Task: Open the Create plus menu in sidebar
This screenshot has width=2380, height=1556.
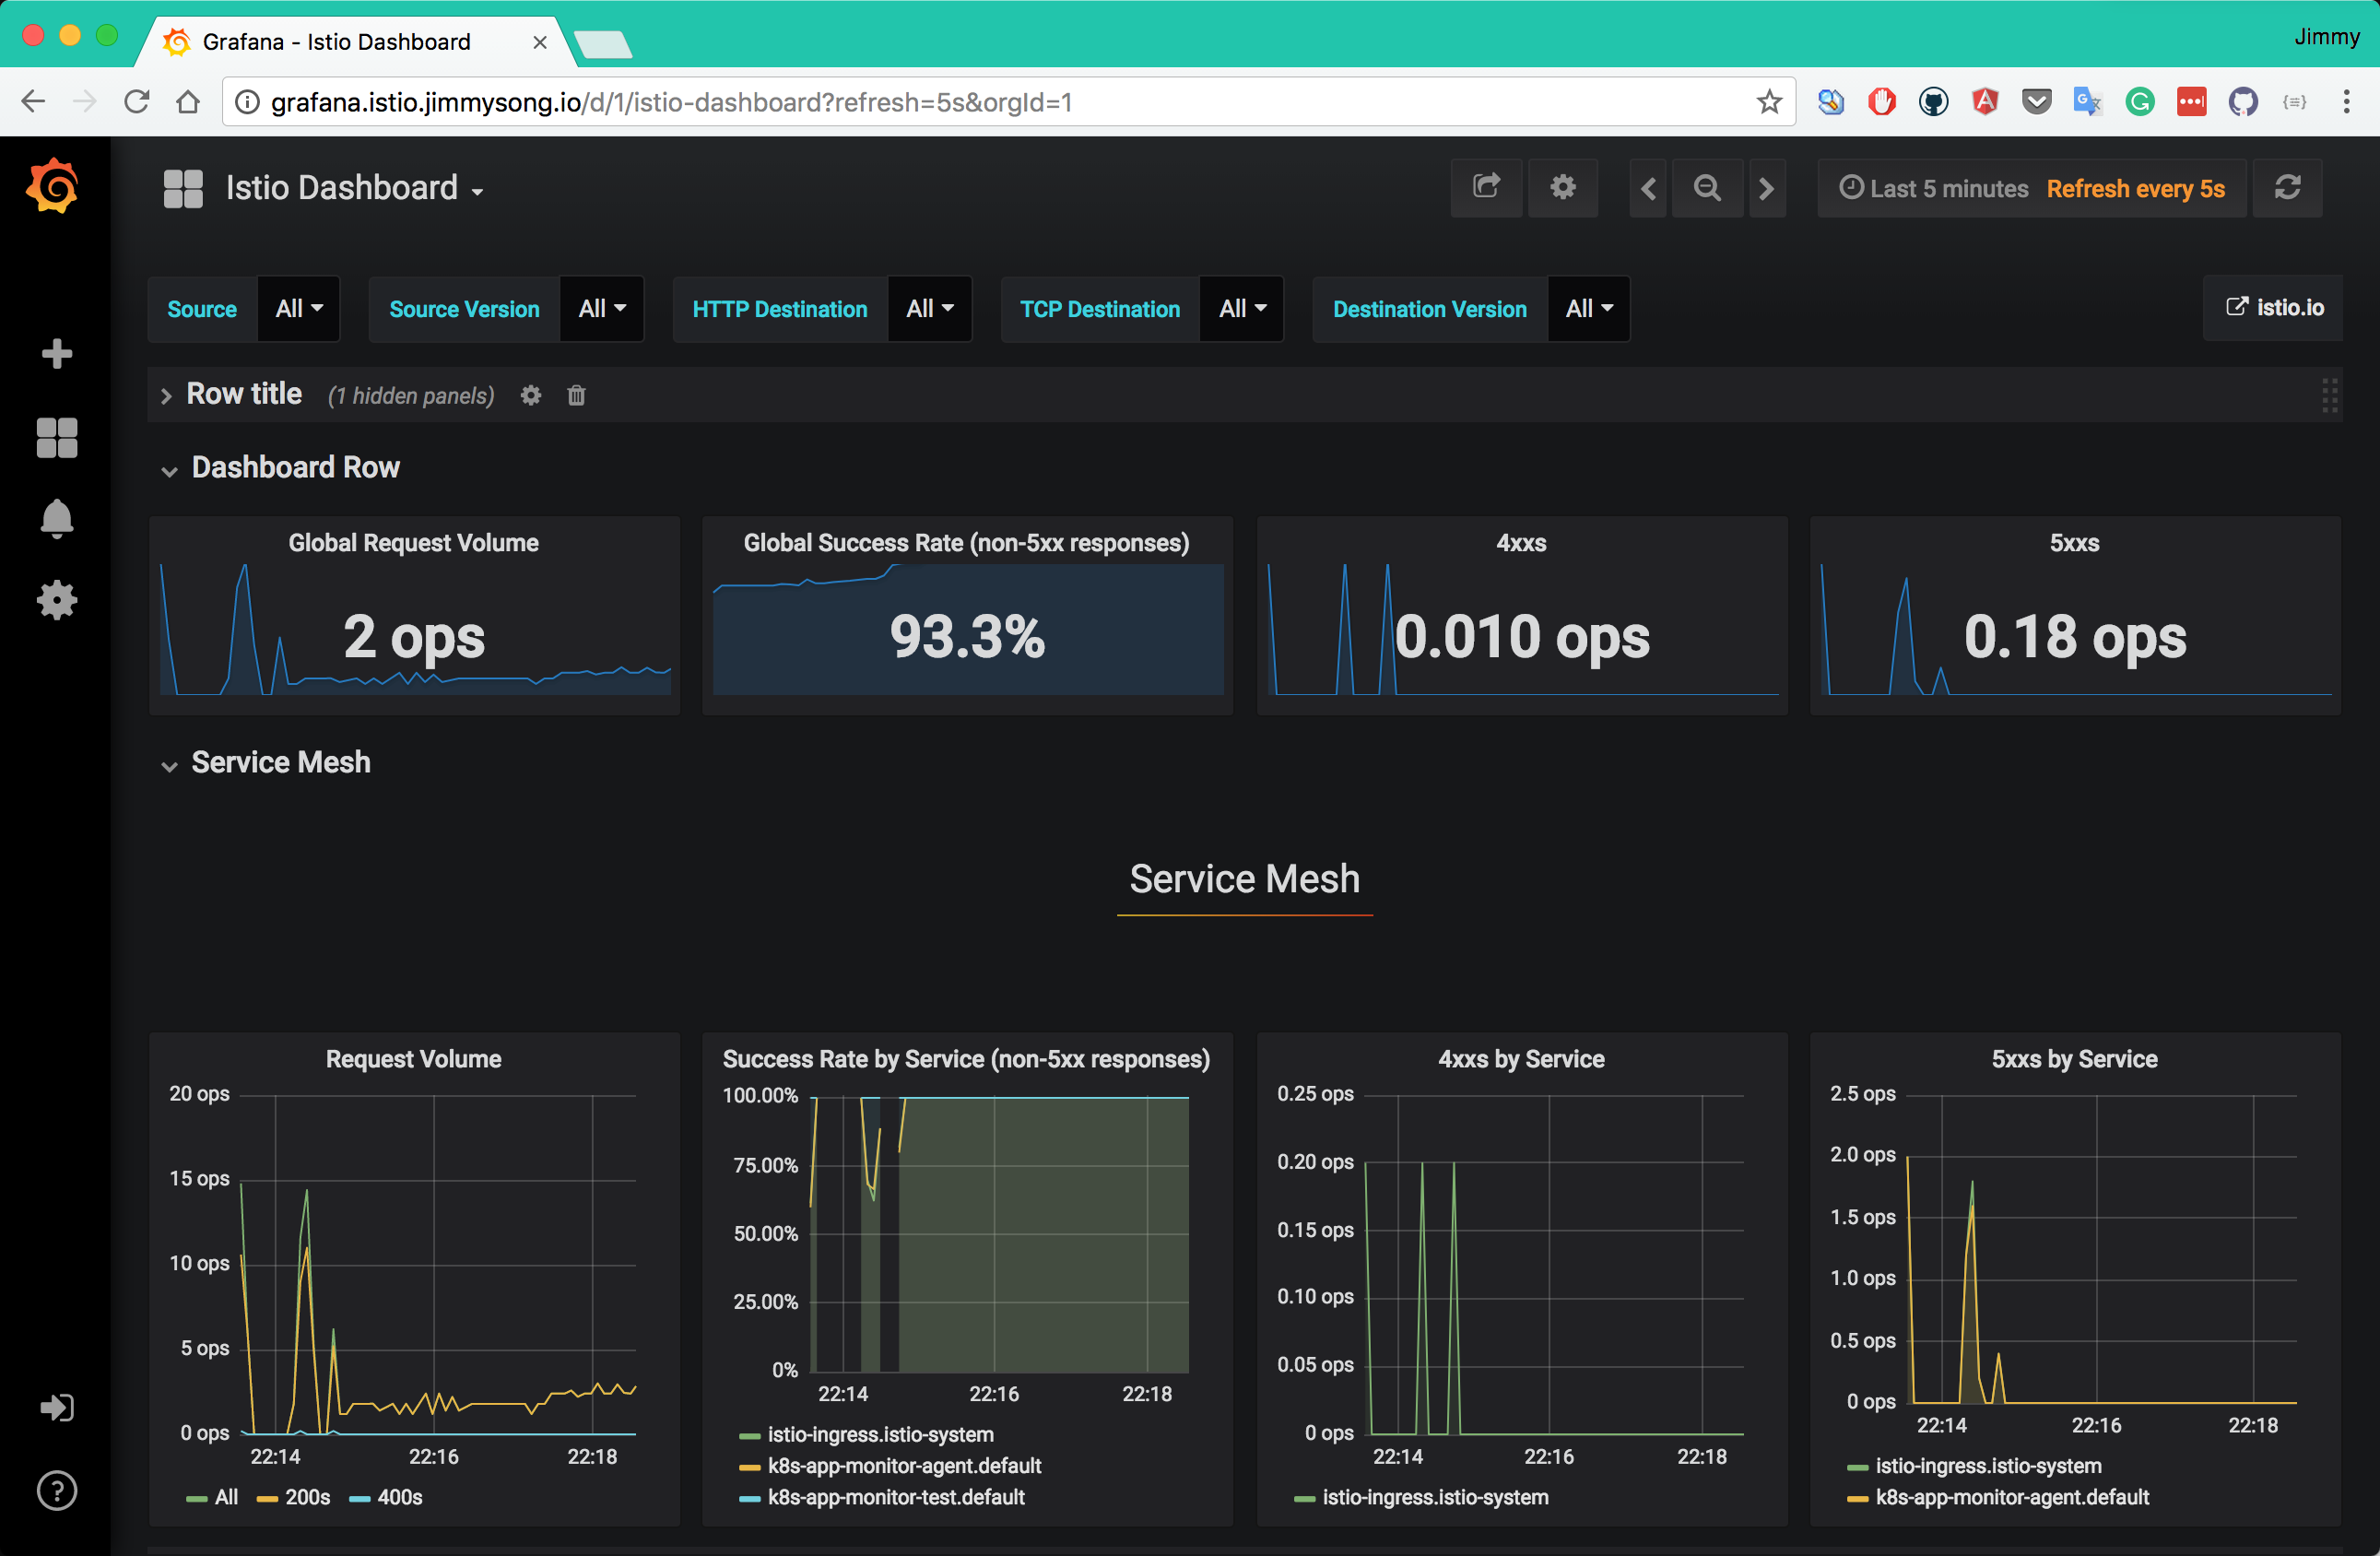Action: pyautogui.click(x=56, y=353)
